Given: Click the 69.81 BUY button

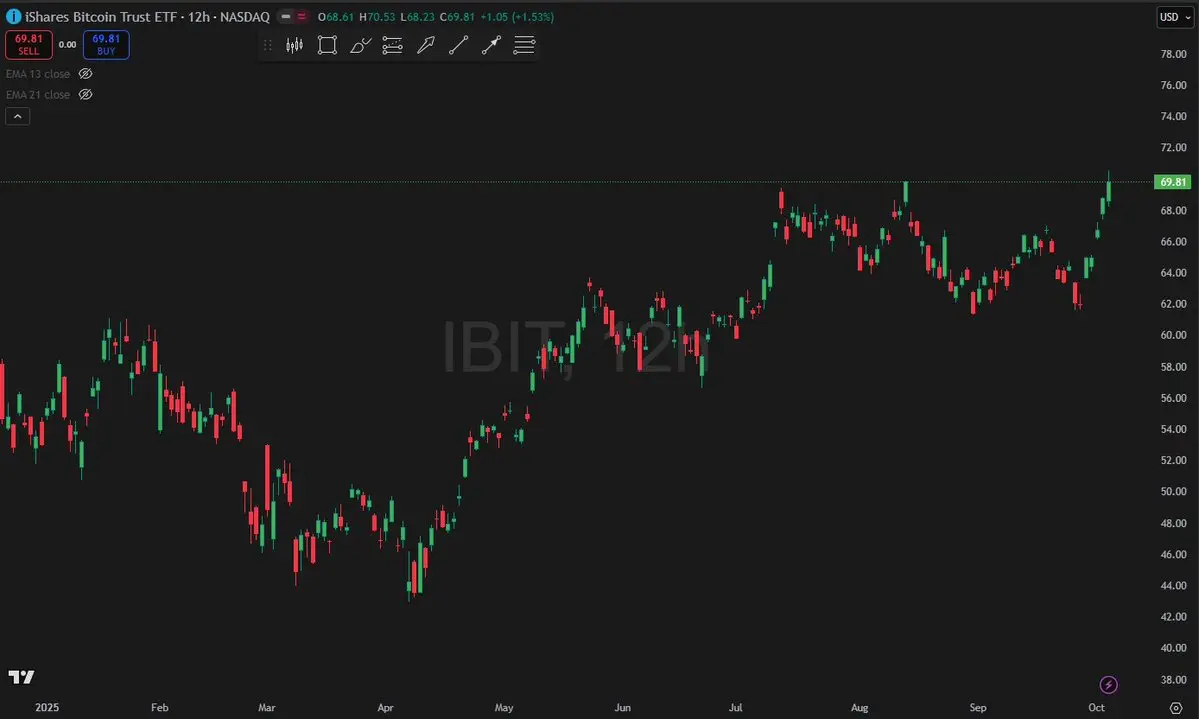Looking at the screenshot, I should [x=106, y=44].
